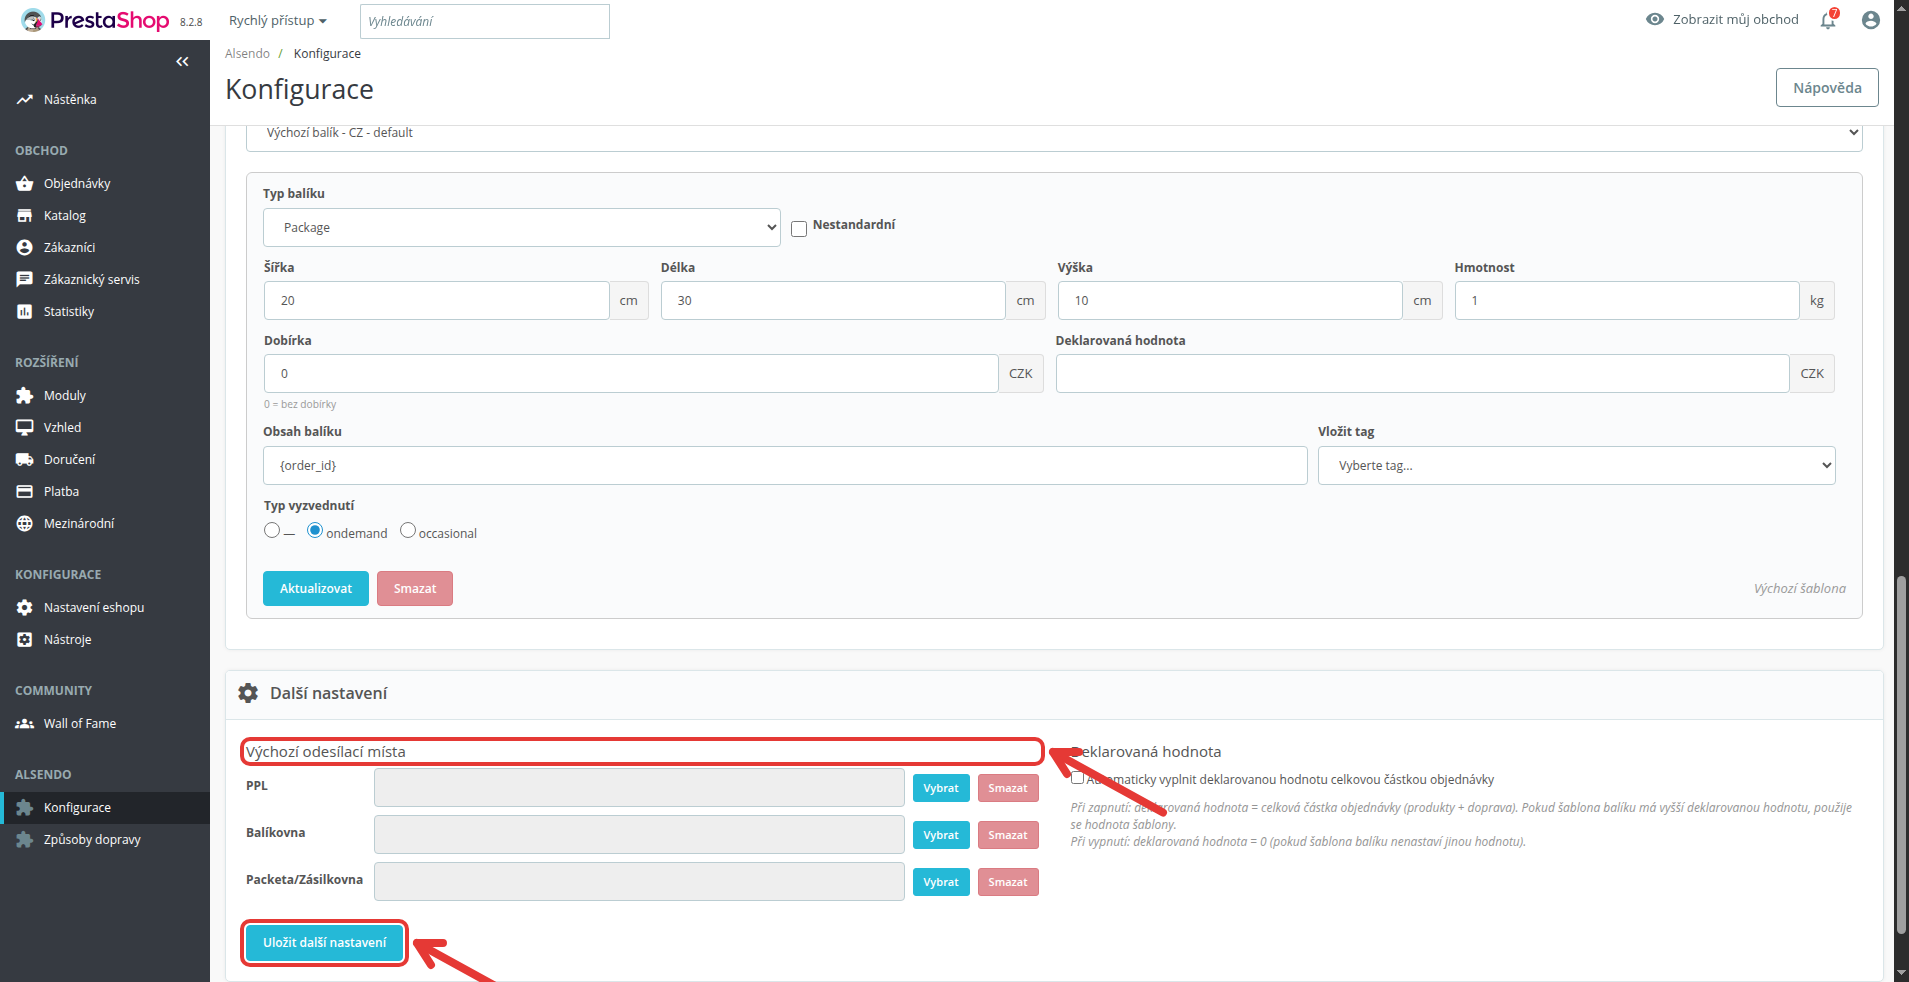The height and width of the screenshot is (982, 1909).
Task: Focus the Dobírka input field
Action: click(631, 374)
